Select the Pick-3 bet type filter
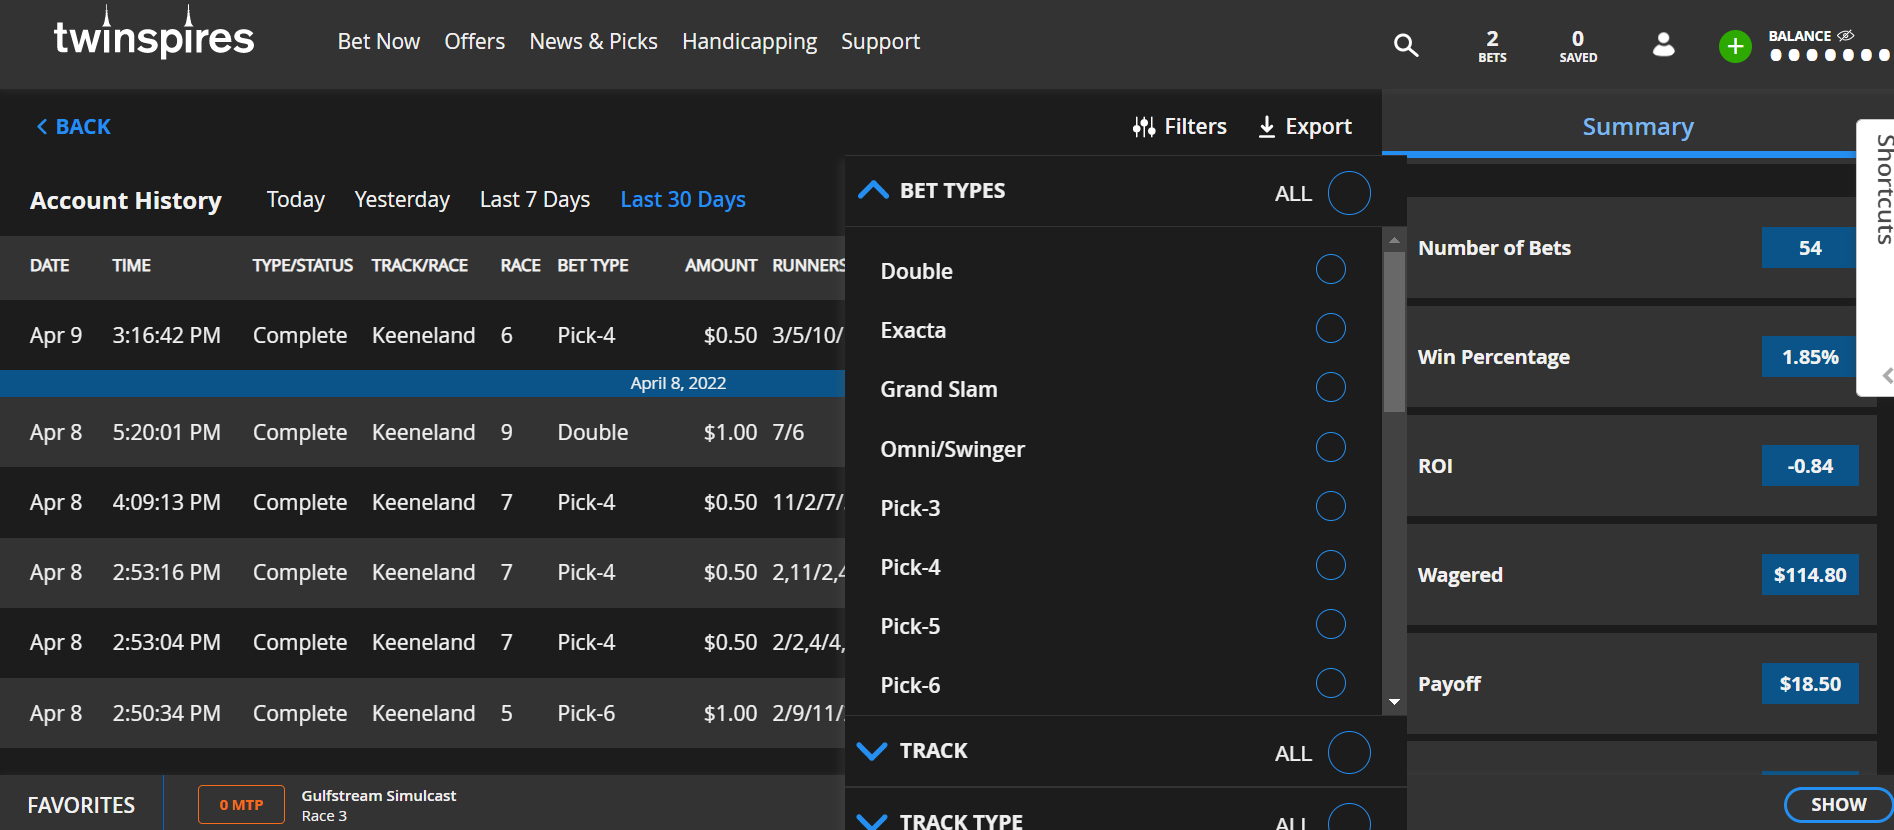Image resolution: width=1894 pixels, height=830 pixels. click(1330, 506)
